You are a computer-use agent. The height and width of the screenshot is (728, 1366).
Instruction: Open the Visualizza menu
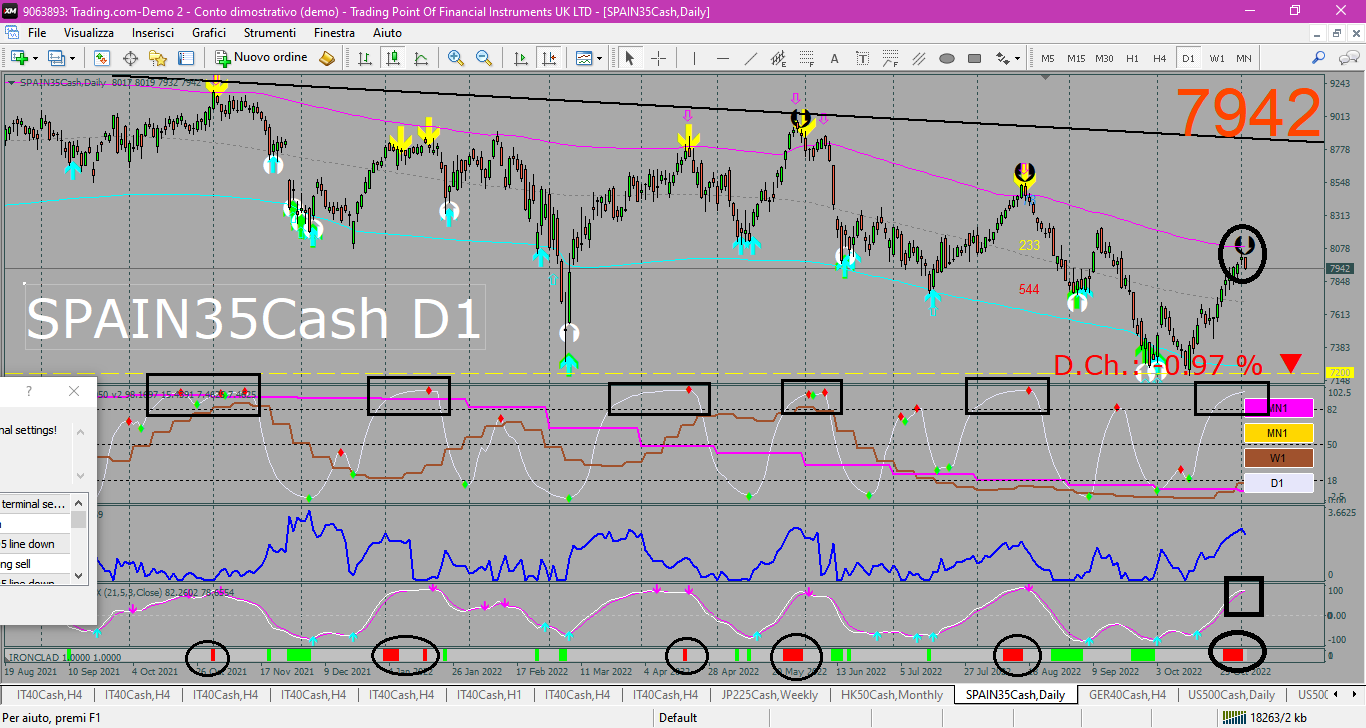point(89,33)
